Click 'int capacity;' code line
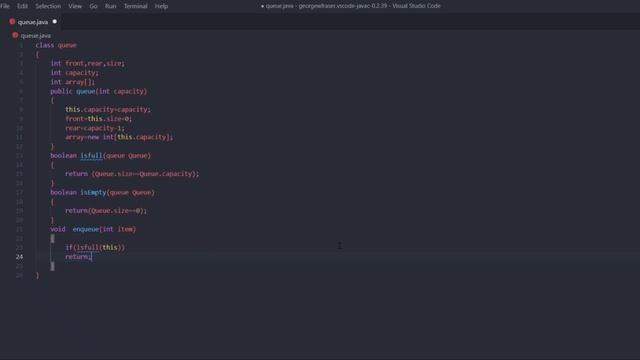Image resolution: width=640 pixels, height=360 pixels. pos(74,73)
